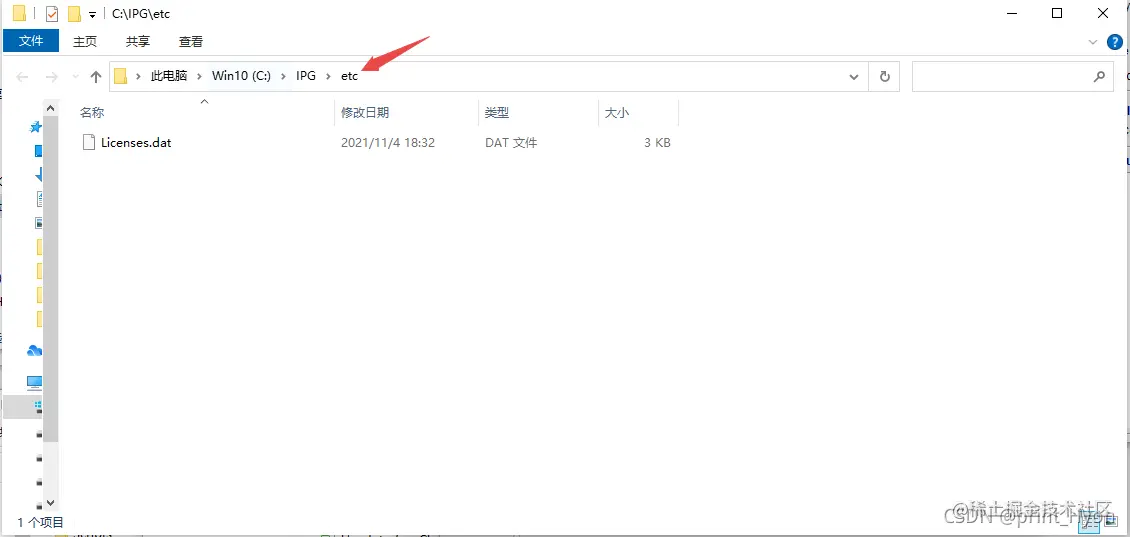Screen dimensions: 1130x537
Task: Refresh the current folder
Action: pos(885,76)
